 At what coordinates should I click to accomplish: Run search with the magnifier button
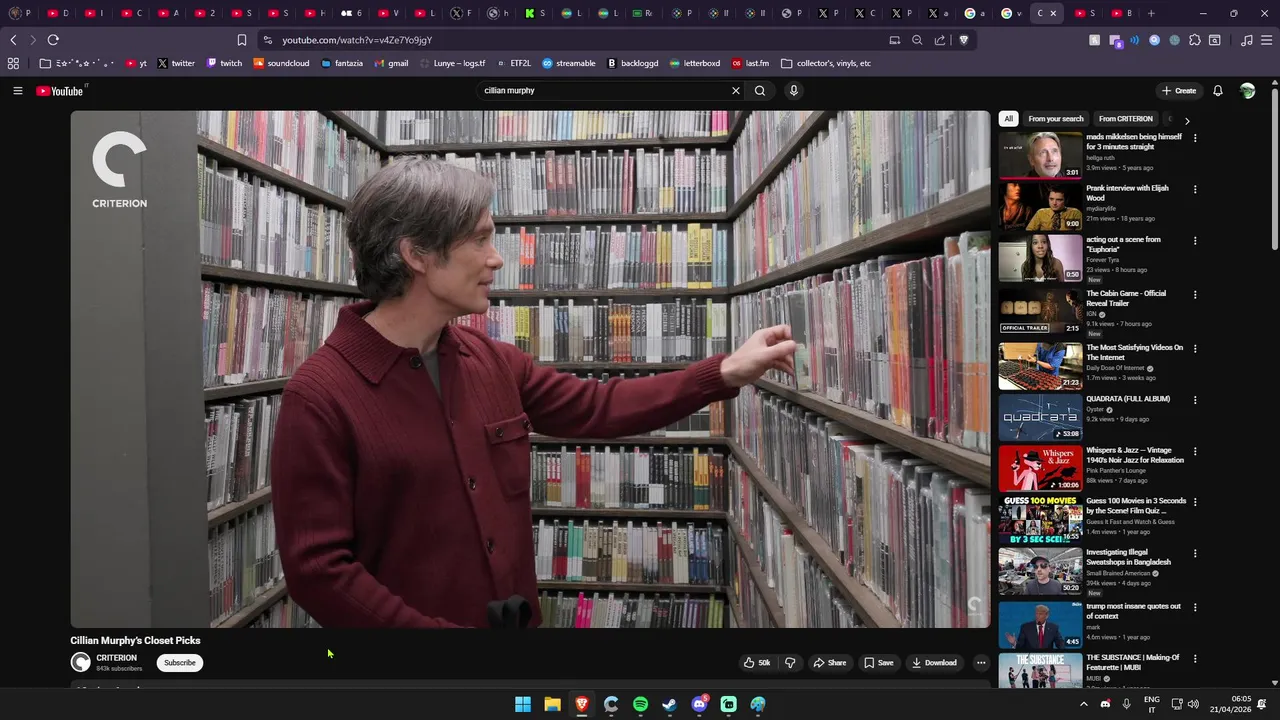pyautogui.click(x=760, y=91)
